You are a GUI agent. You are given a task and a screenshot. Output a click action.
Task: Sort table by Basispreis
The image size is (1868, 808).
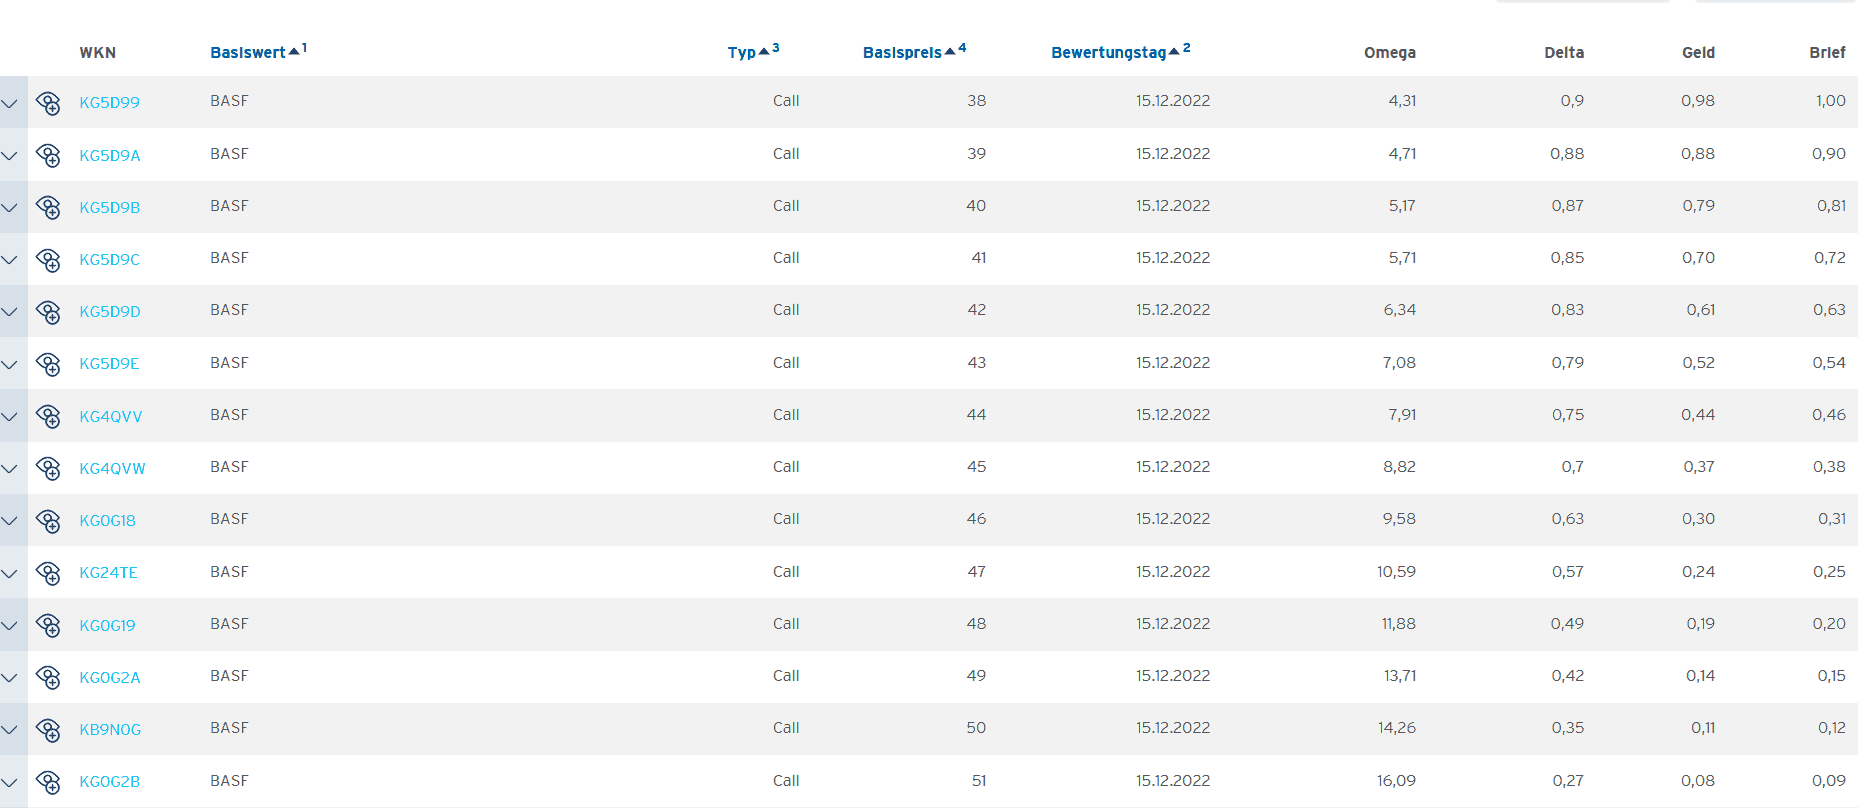coord(902,53)
